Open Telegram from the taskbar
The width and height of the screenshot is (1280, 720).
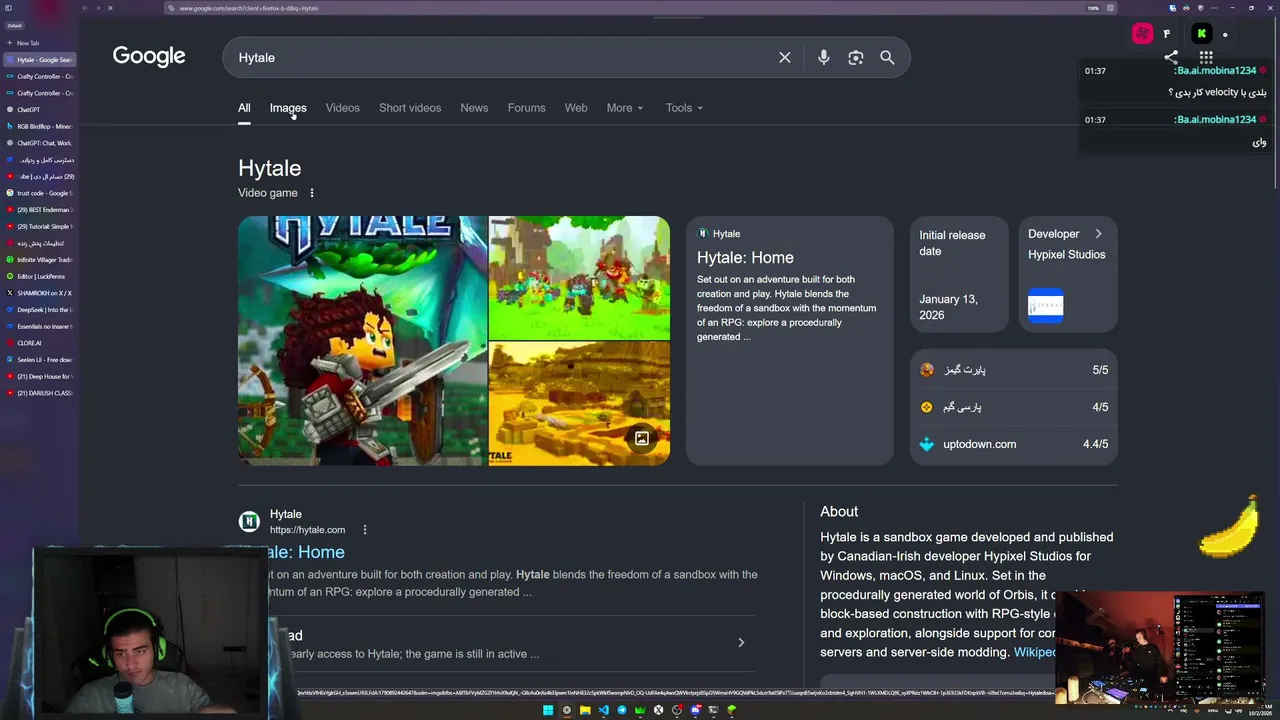[622, 710]
